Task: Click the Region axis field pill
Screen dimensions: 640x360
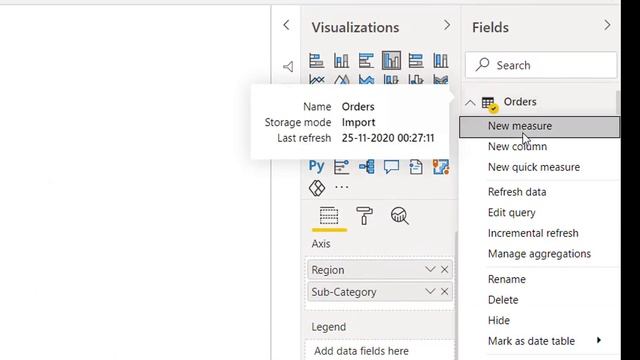Action: click(x=380, y=270)
